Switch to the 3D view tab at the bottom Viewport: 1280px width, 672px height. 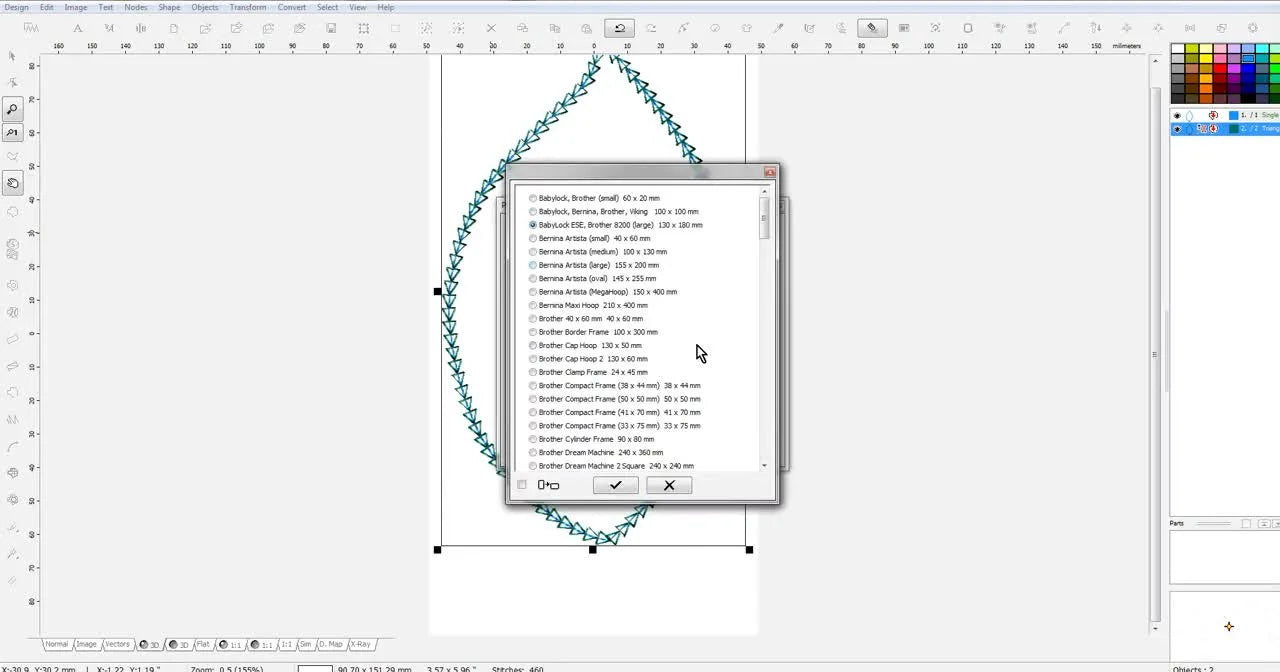tap(148, 644)
